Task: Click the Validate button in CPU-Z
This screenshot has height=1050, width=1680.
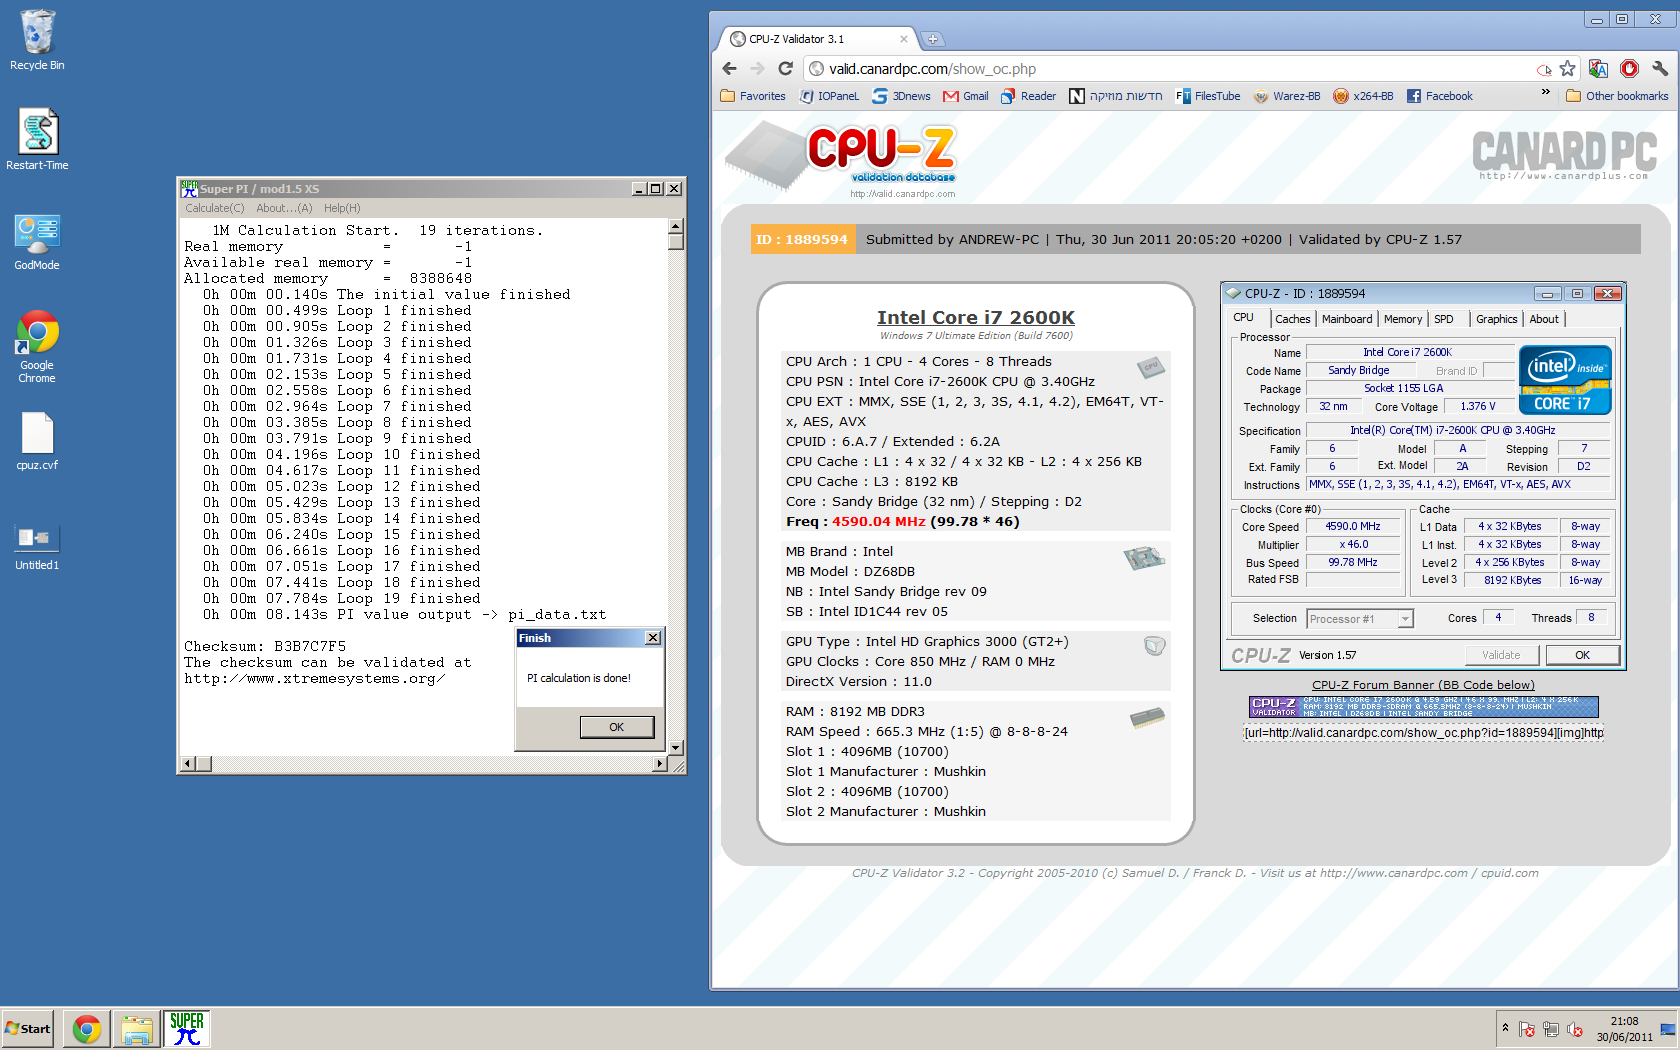Action: point(1501,655)
